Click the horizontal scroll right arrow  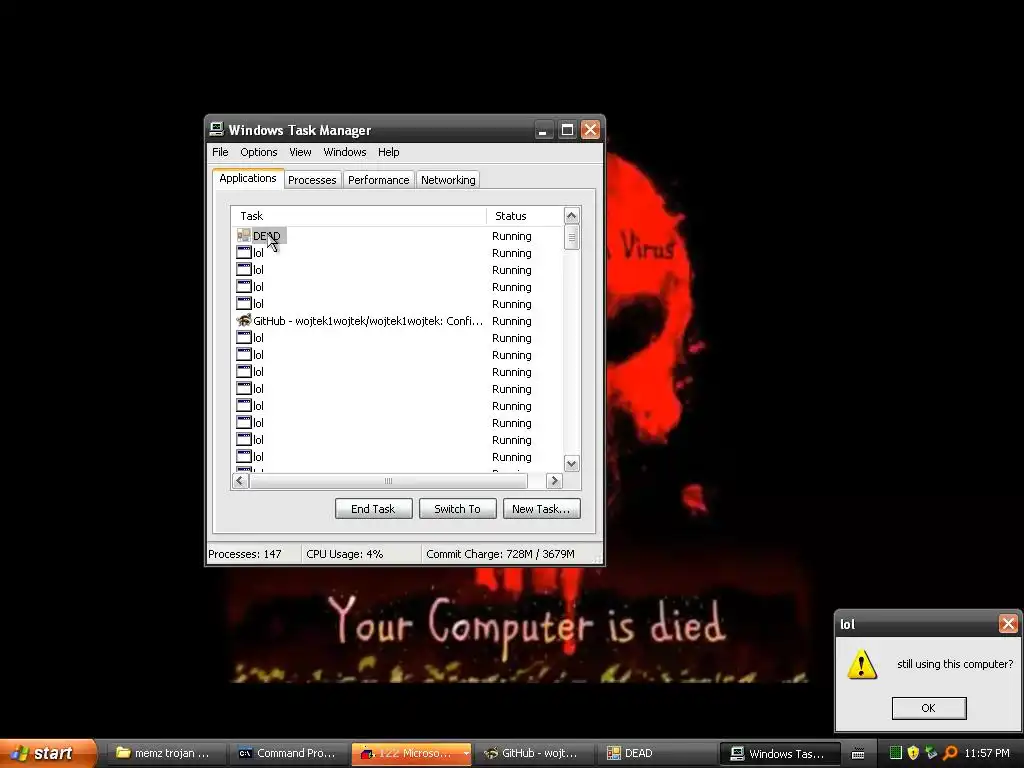554,481
